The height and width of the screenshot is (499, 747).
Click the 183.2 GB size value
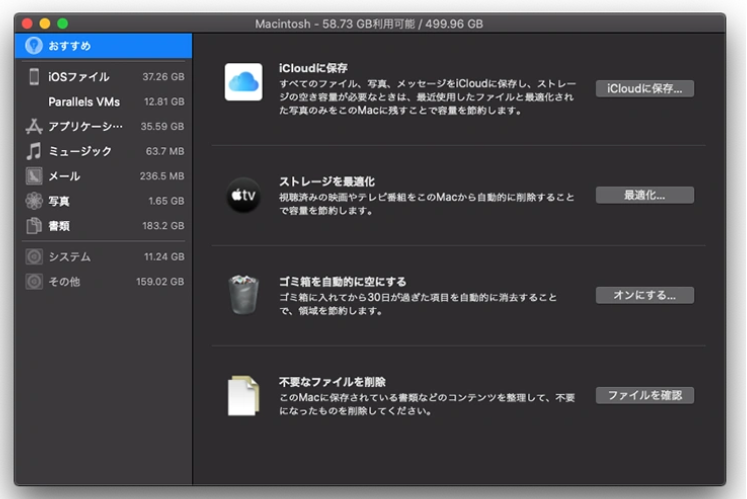163,225
